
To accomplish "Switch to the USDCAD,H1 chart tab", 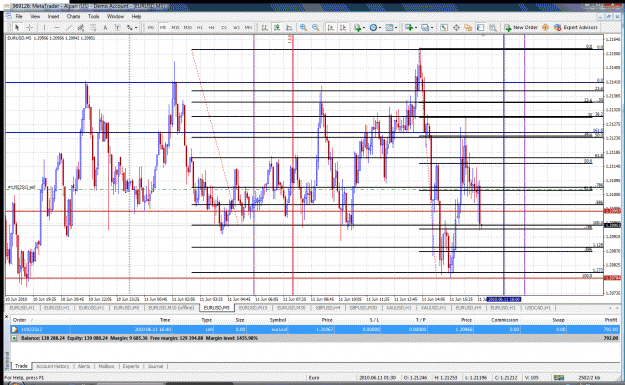I will 538,308.
